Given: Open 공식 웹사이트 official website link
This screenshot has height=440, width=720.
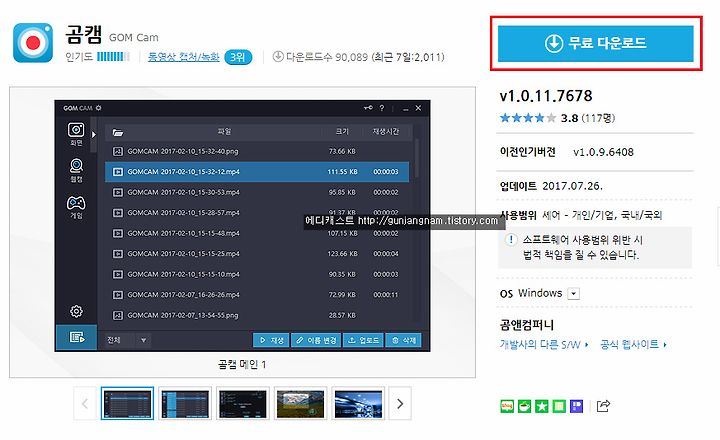Looking at the screenshot, I should tap(633, 344).
